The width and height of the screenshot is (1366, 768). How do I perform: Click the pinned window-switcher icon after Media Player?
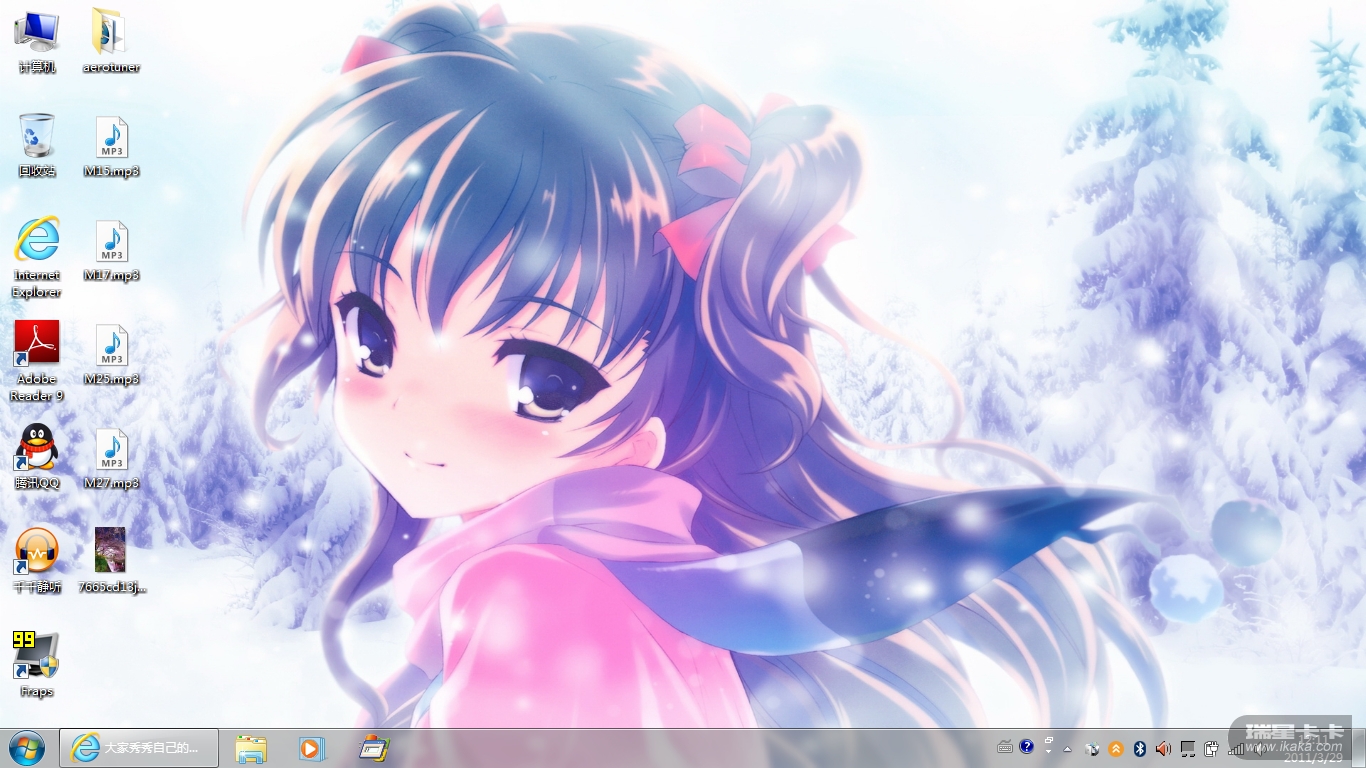[x=373, y=748]
